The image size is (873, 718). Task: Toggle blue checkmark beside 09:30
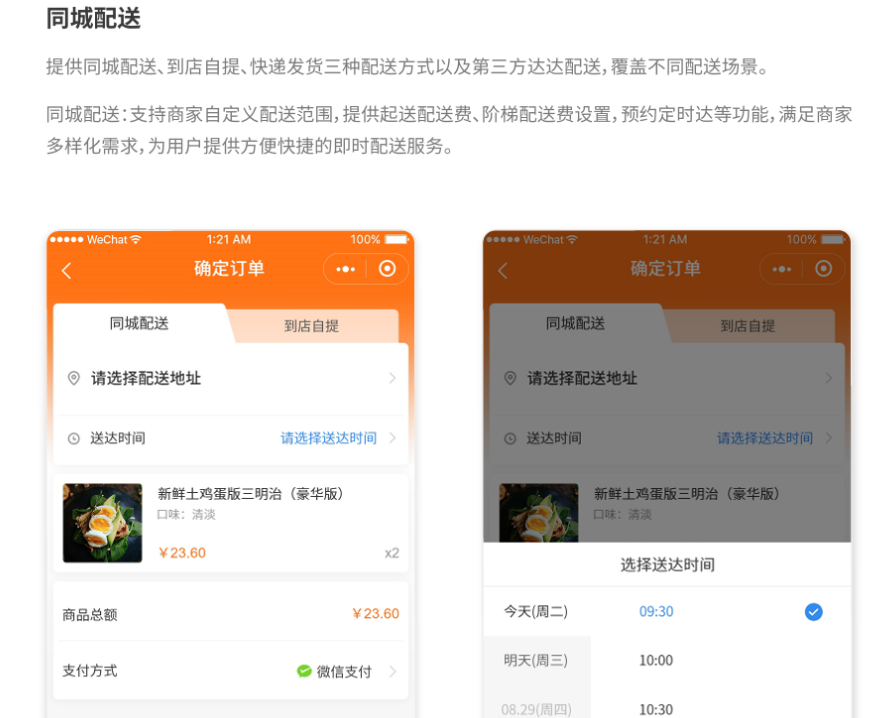click(x=813, y=612)
